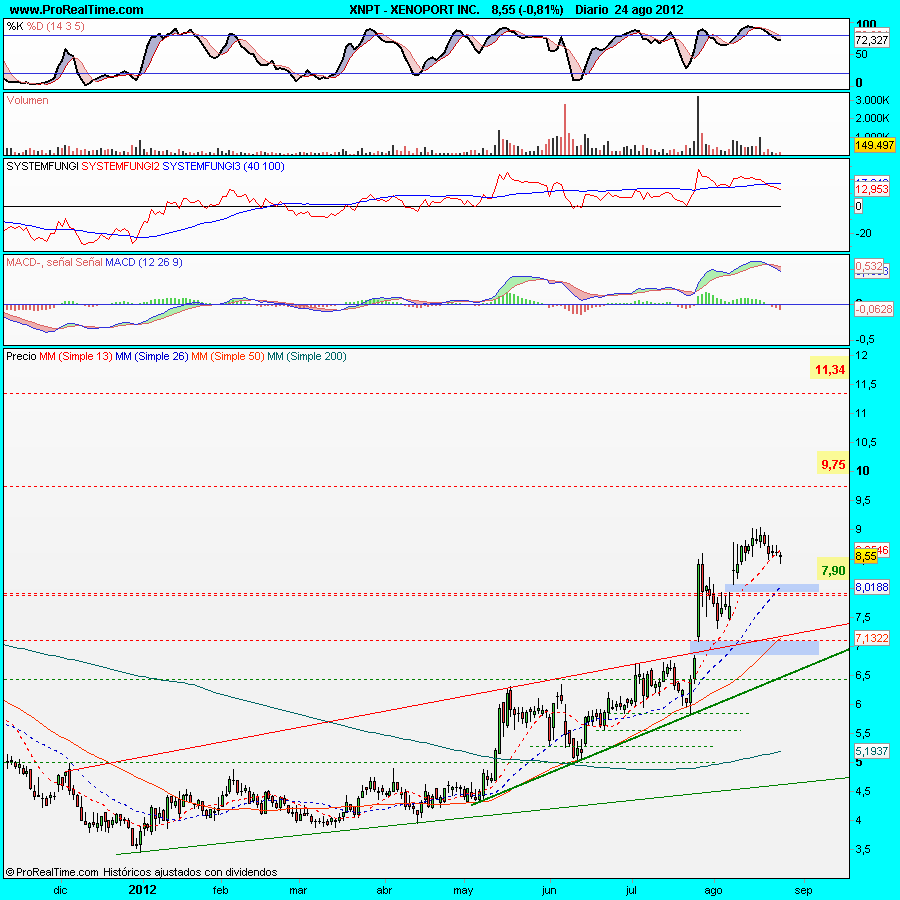The width and height of the screenshot is (900, 900).
Task: Click the 8,0188 moving average value
Action: point(872,587)
